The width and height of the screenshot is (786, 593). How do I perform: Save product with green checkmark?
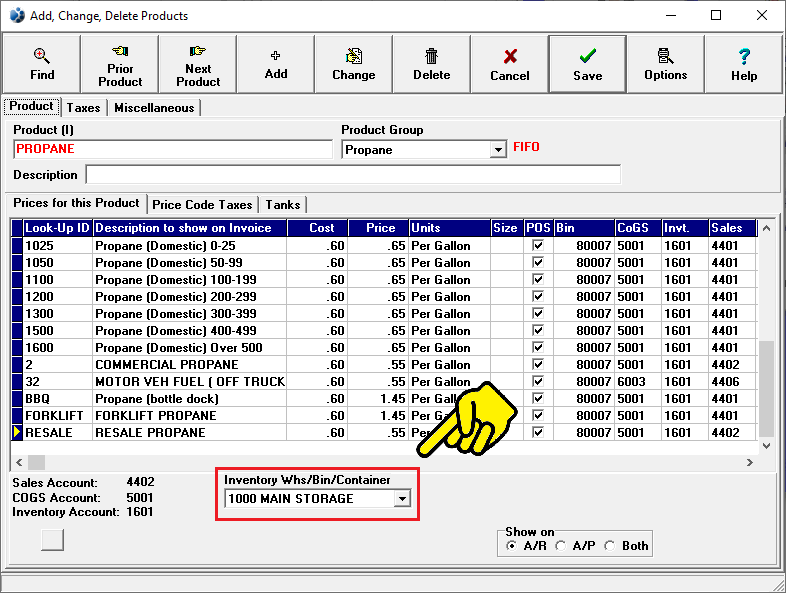point(587,64)
